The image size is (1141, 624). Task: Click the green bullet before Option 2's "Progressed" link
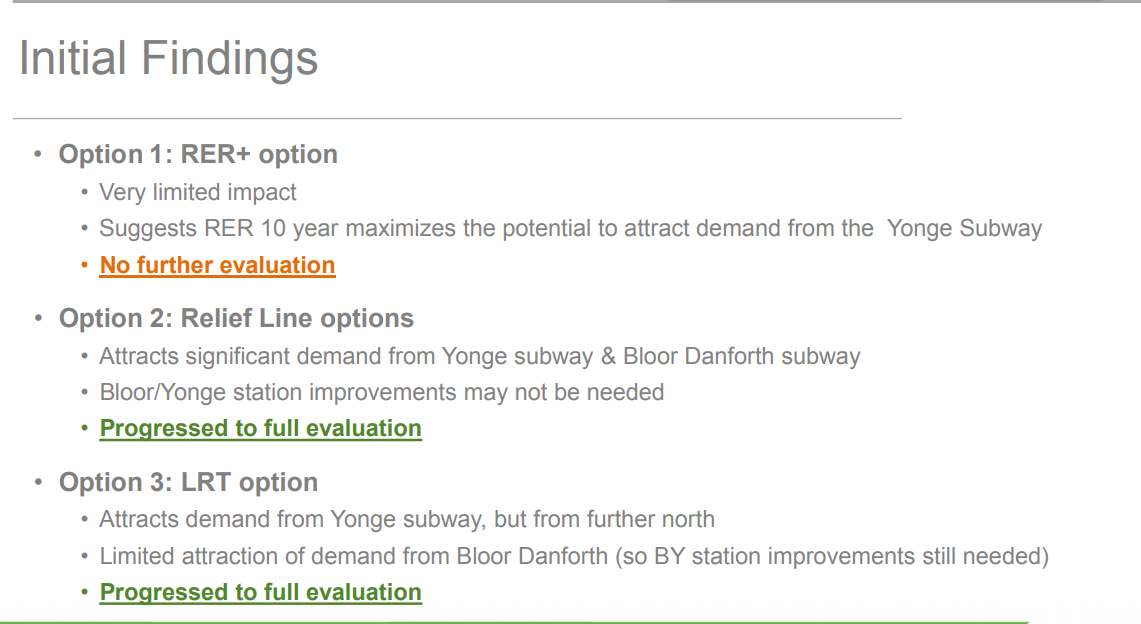85,429
